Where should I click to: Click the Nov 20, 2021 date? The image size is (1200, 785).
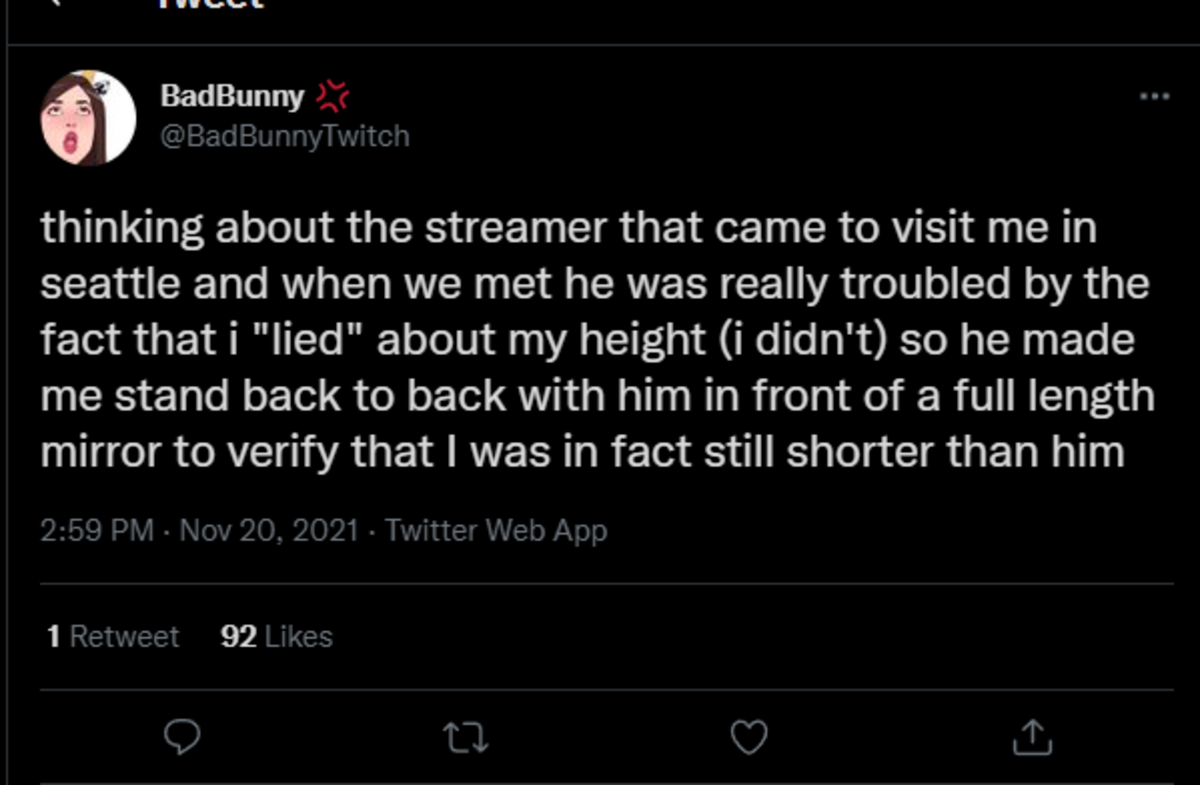coord(268,530)
